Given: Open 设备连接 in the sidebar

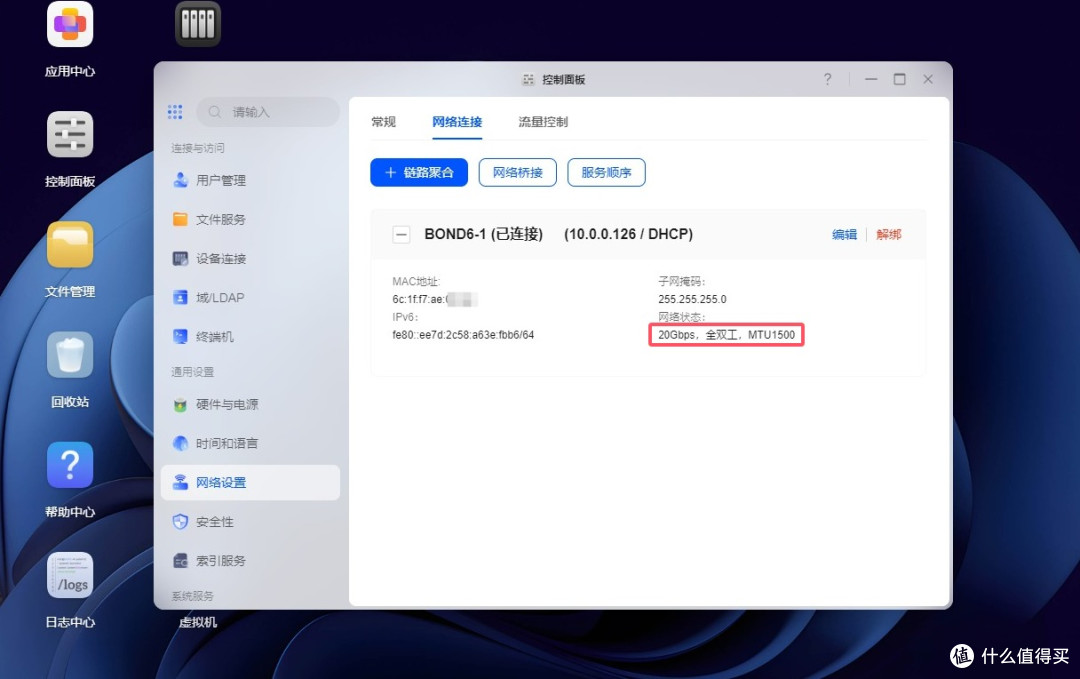Looking at the screenshot, I should (250, 259).
